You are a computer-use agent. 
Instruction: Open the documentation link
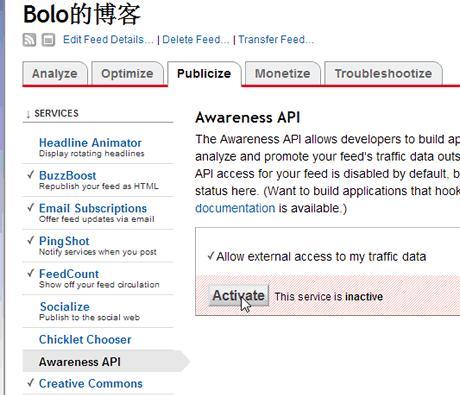click(x=235, y=208)
